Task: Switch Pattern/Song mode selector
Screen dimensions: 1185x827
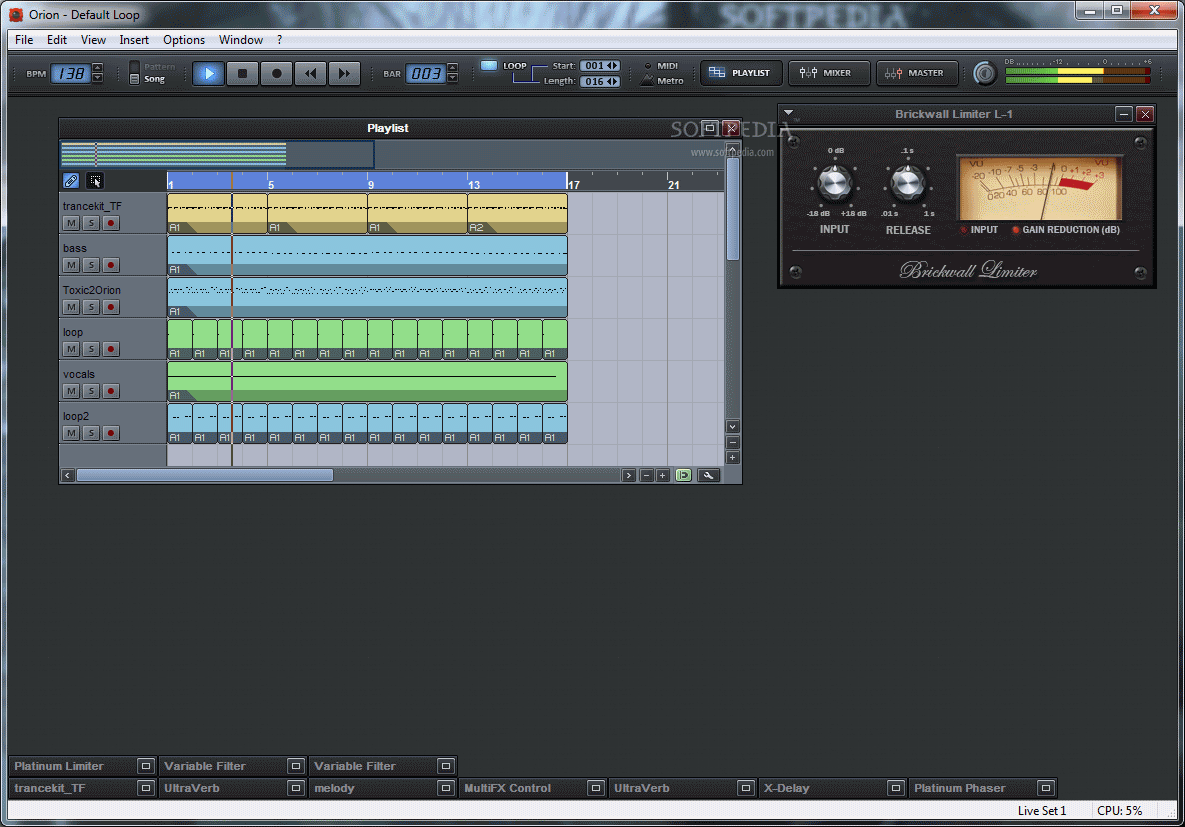Action: tap(134, 73)
